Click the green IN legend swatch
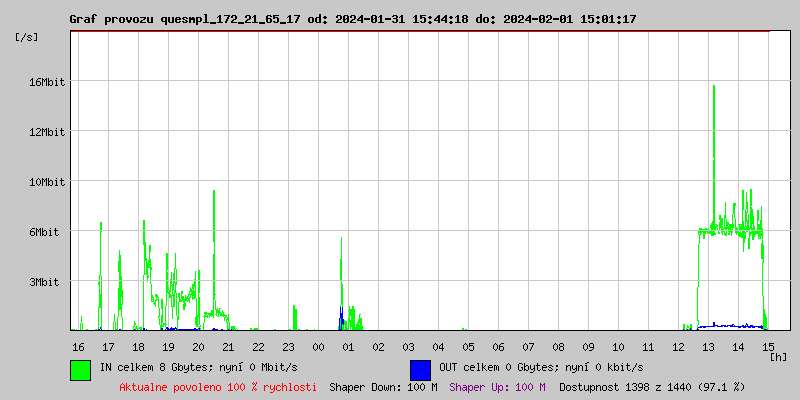 click(80, 369)
